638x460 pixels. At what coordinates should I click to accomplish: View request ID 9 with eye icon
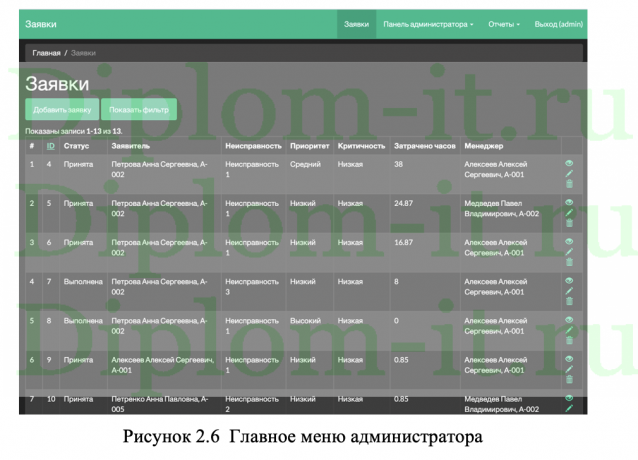tap(569, 359)
